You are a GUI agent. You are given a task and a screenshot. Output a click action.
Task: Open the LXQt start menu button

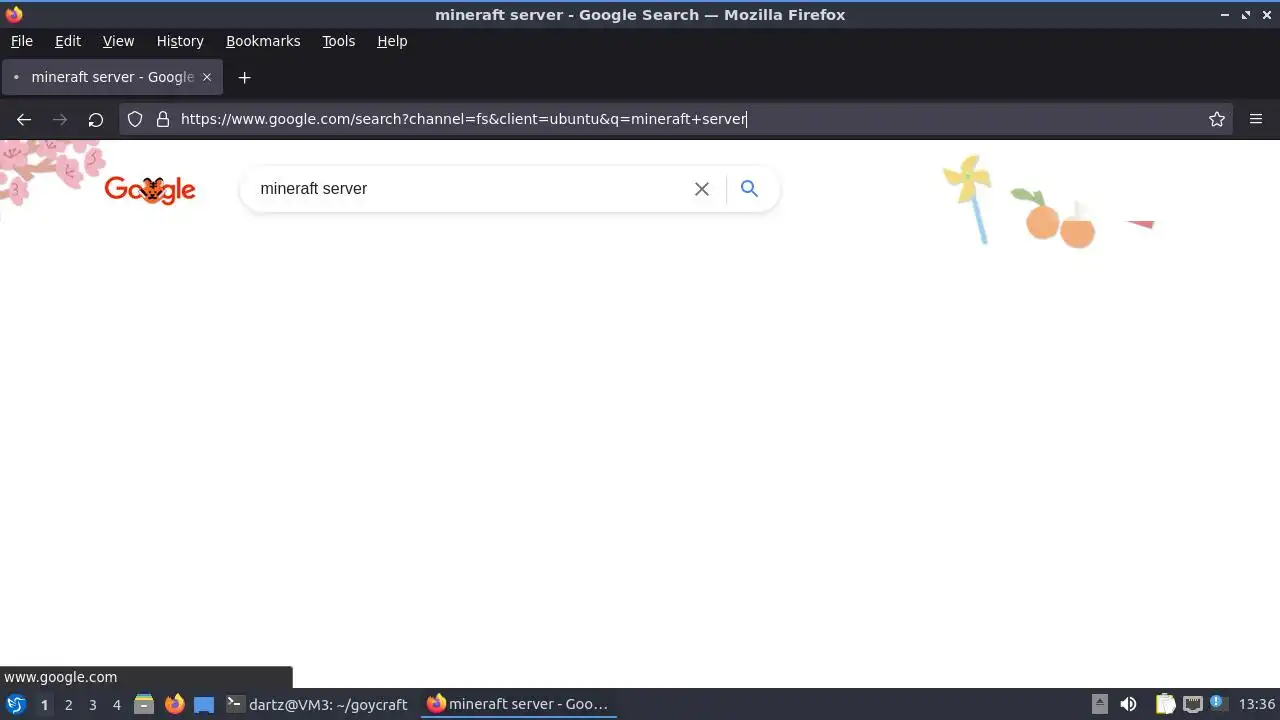[16, 704]
